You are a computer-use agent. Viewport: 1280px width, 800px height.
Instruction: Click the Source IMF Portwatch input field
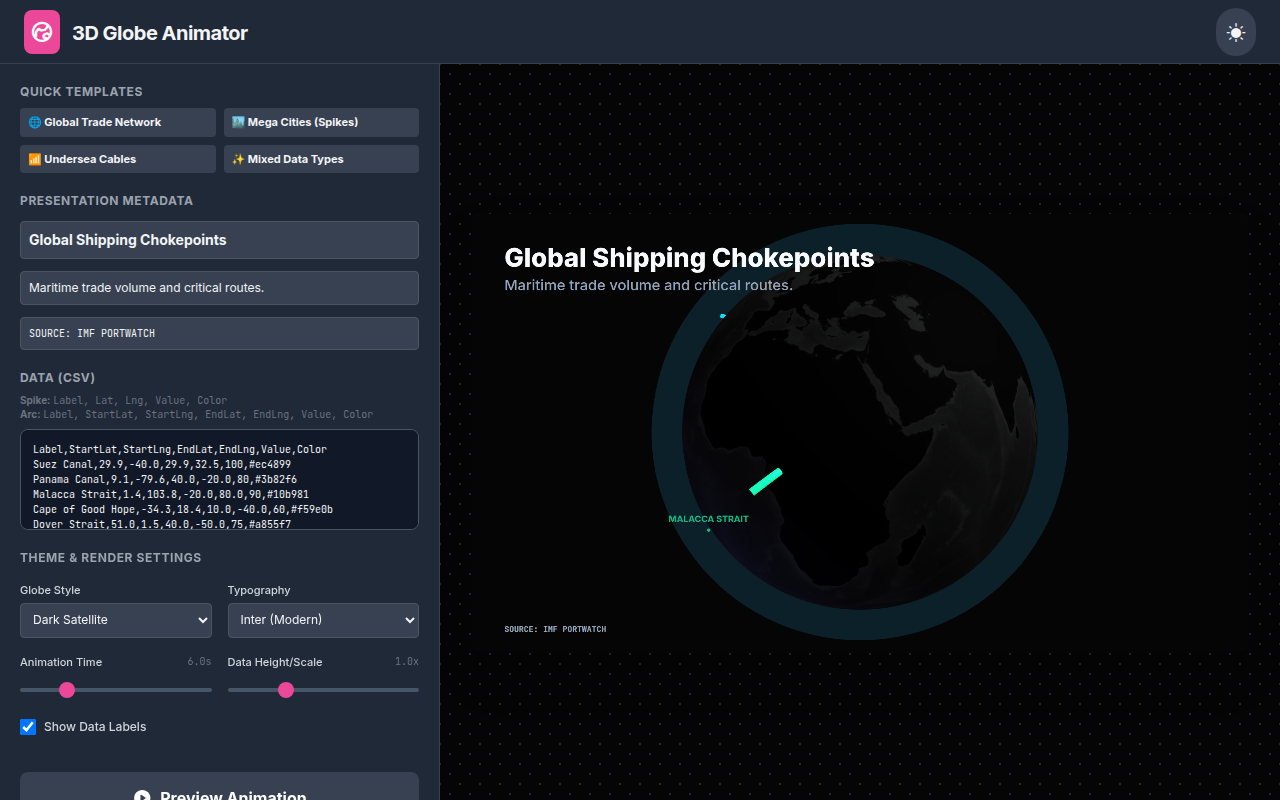coord(219,333)
